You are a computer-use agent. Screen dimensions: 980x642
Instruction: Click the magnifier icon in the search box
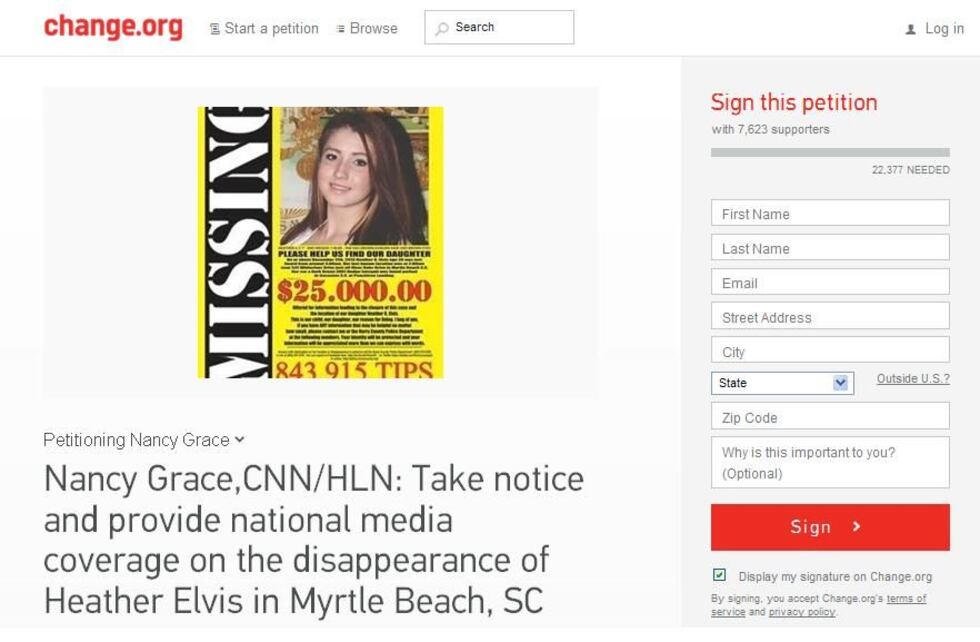[442, 28]
